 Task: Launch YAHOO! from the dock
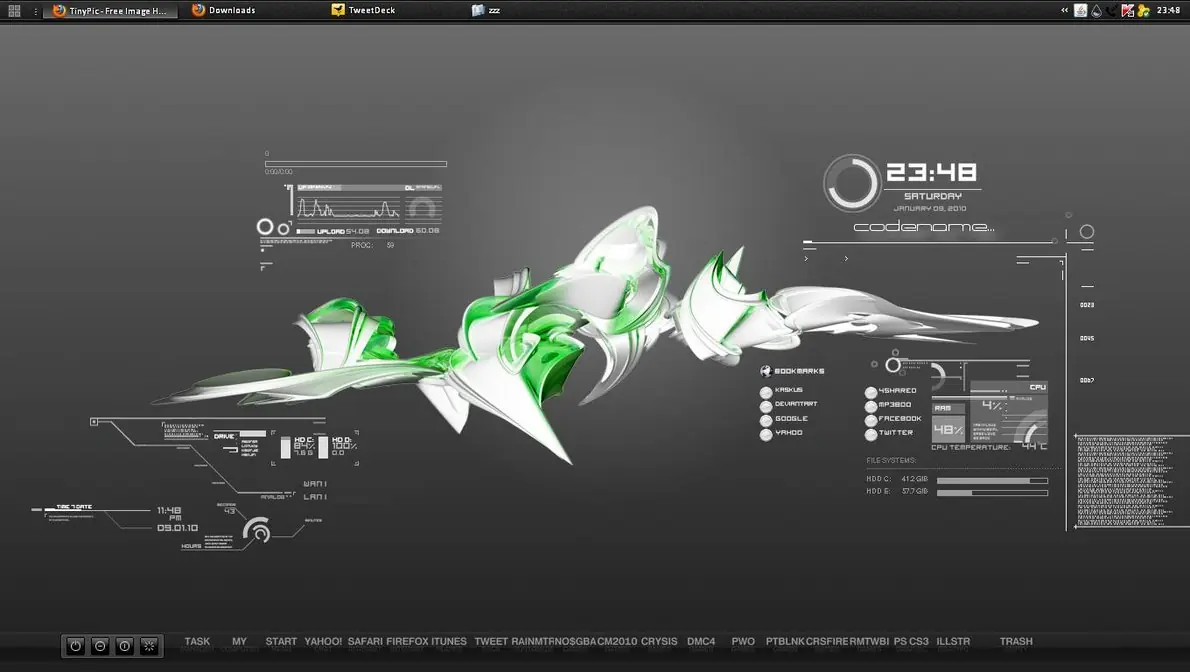(323, 642)
